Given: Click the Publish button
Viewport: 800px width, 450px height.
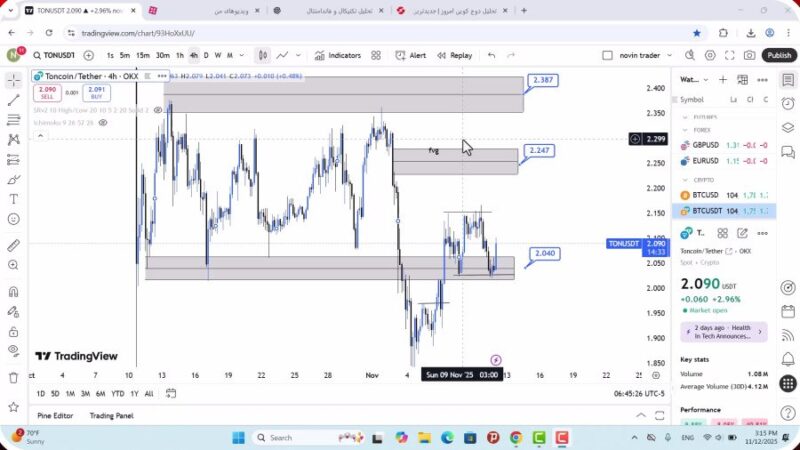Looking at the screenshot, I should [779, 56].
